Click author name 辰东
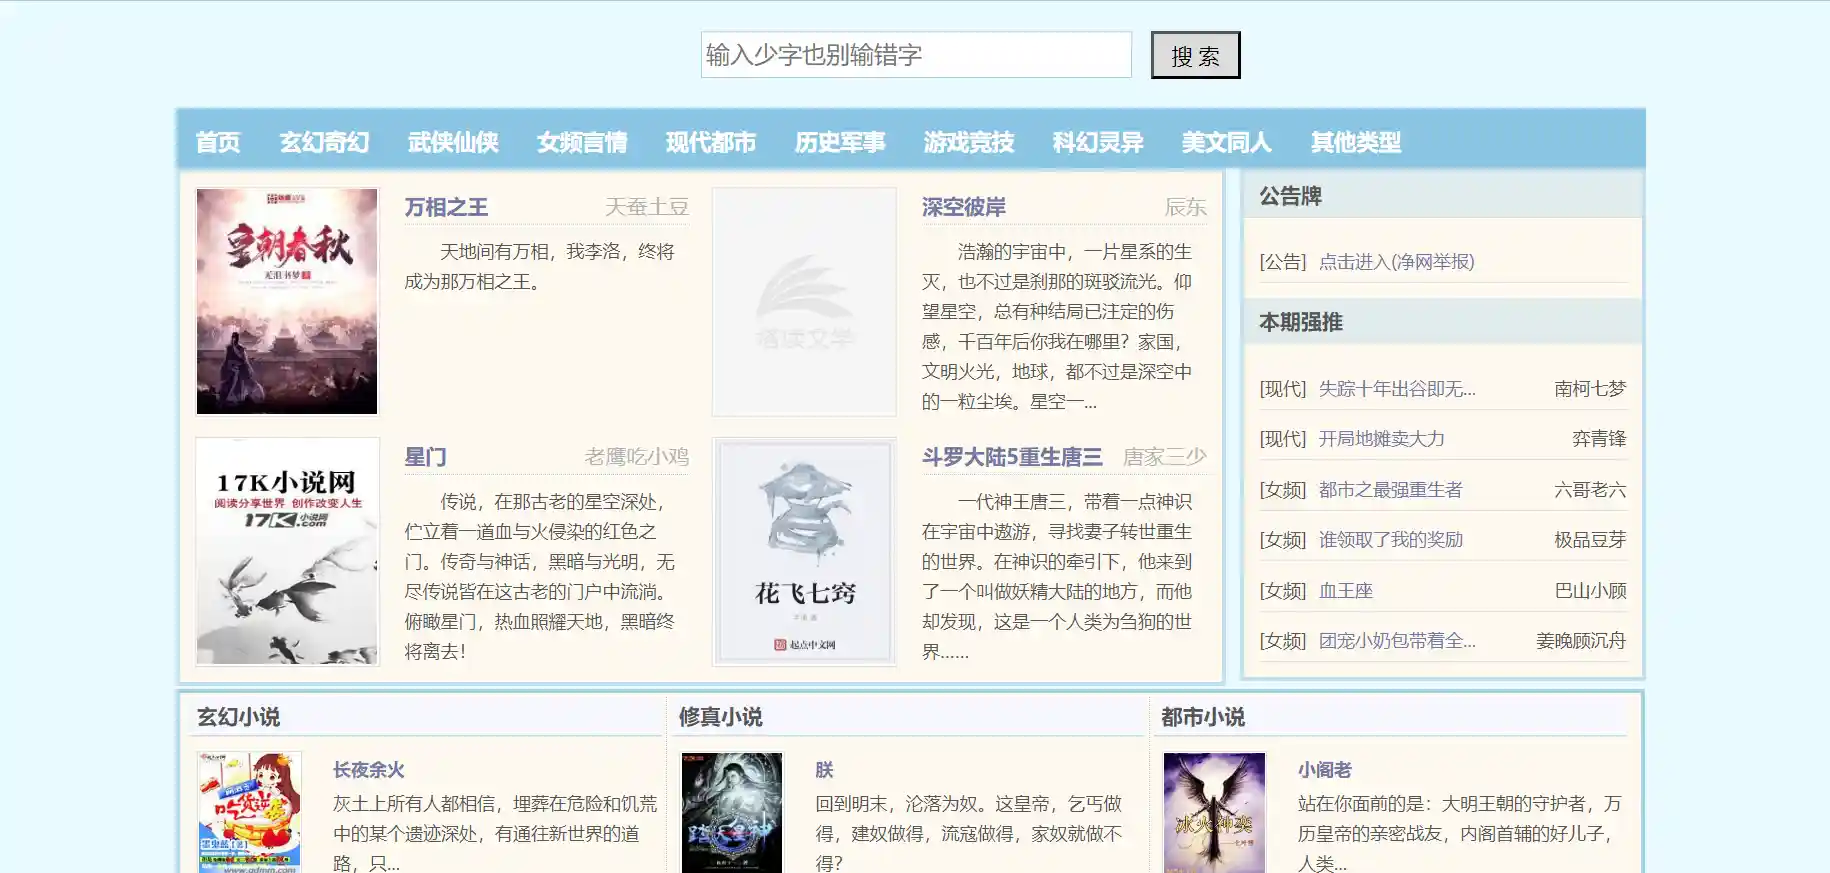Viewport: 1830px width, 873px height. [1186, 207]
